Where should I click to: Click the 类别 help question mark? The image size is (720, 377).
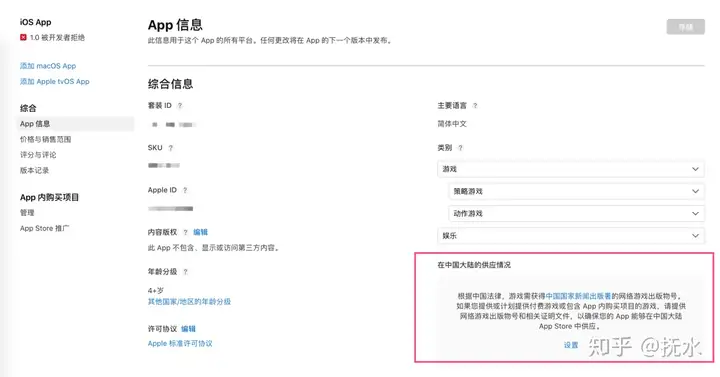click(x=461, y=148)
